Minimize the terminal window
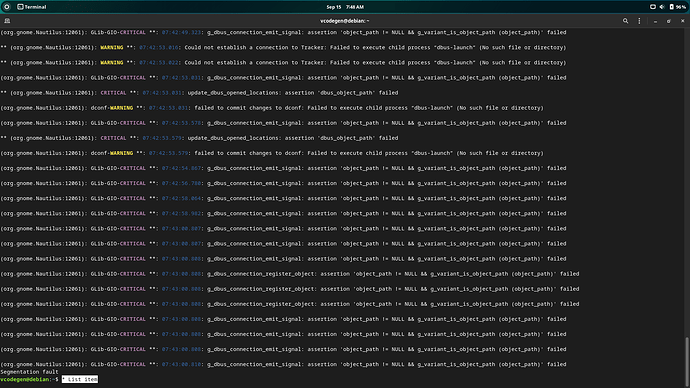This screenshot has height=388, width=690. point(655,21)
